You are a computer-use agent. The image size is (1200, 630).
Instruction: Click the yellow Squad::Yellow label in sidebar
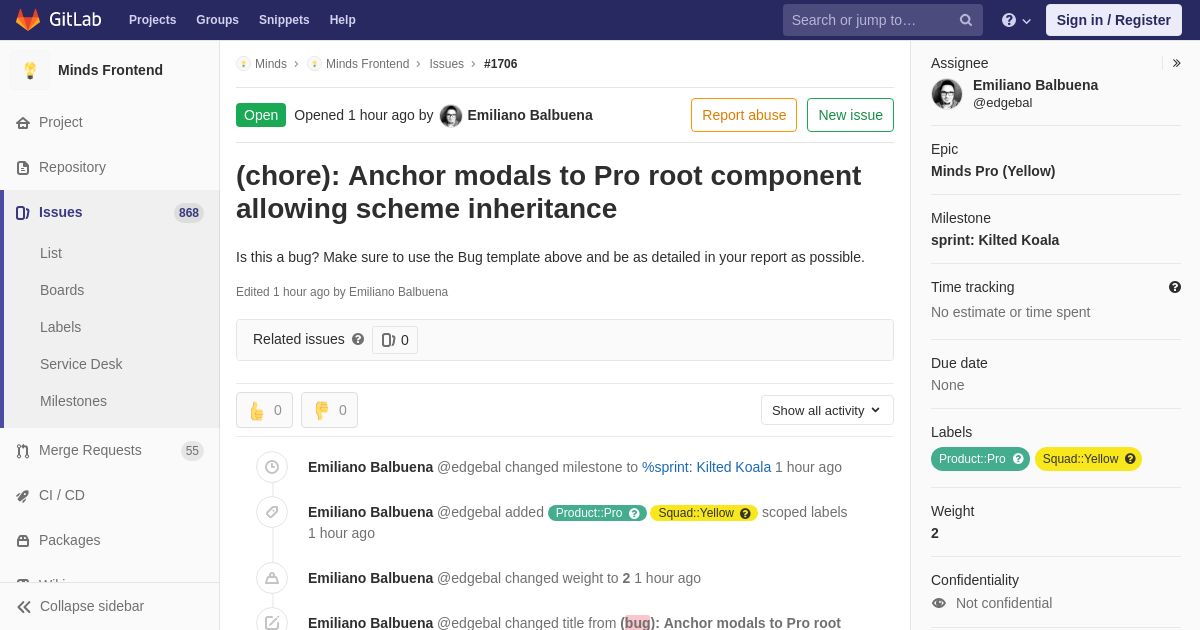click(x=1088, y=459)
